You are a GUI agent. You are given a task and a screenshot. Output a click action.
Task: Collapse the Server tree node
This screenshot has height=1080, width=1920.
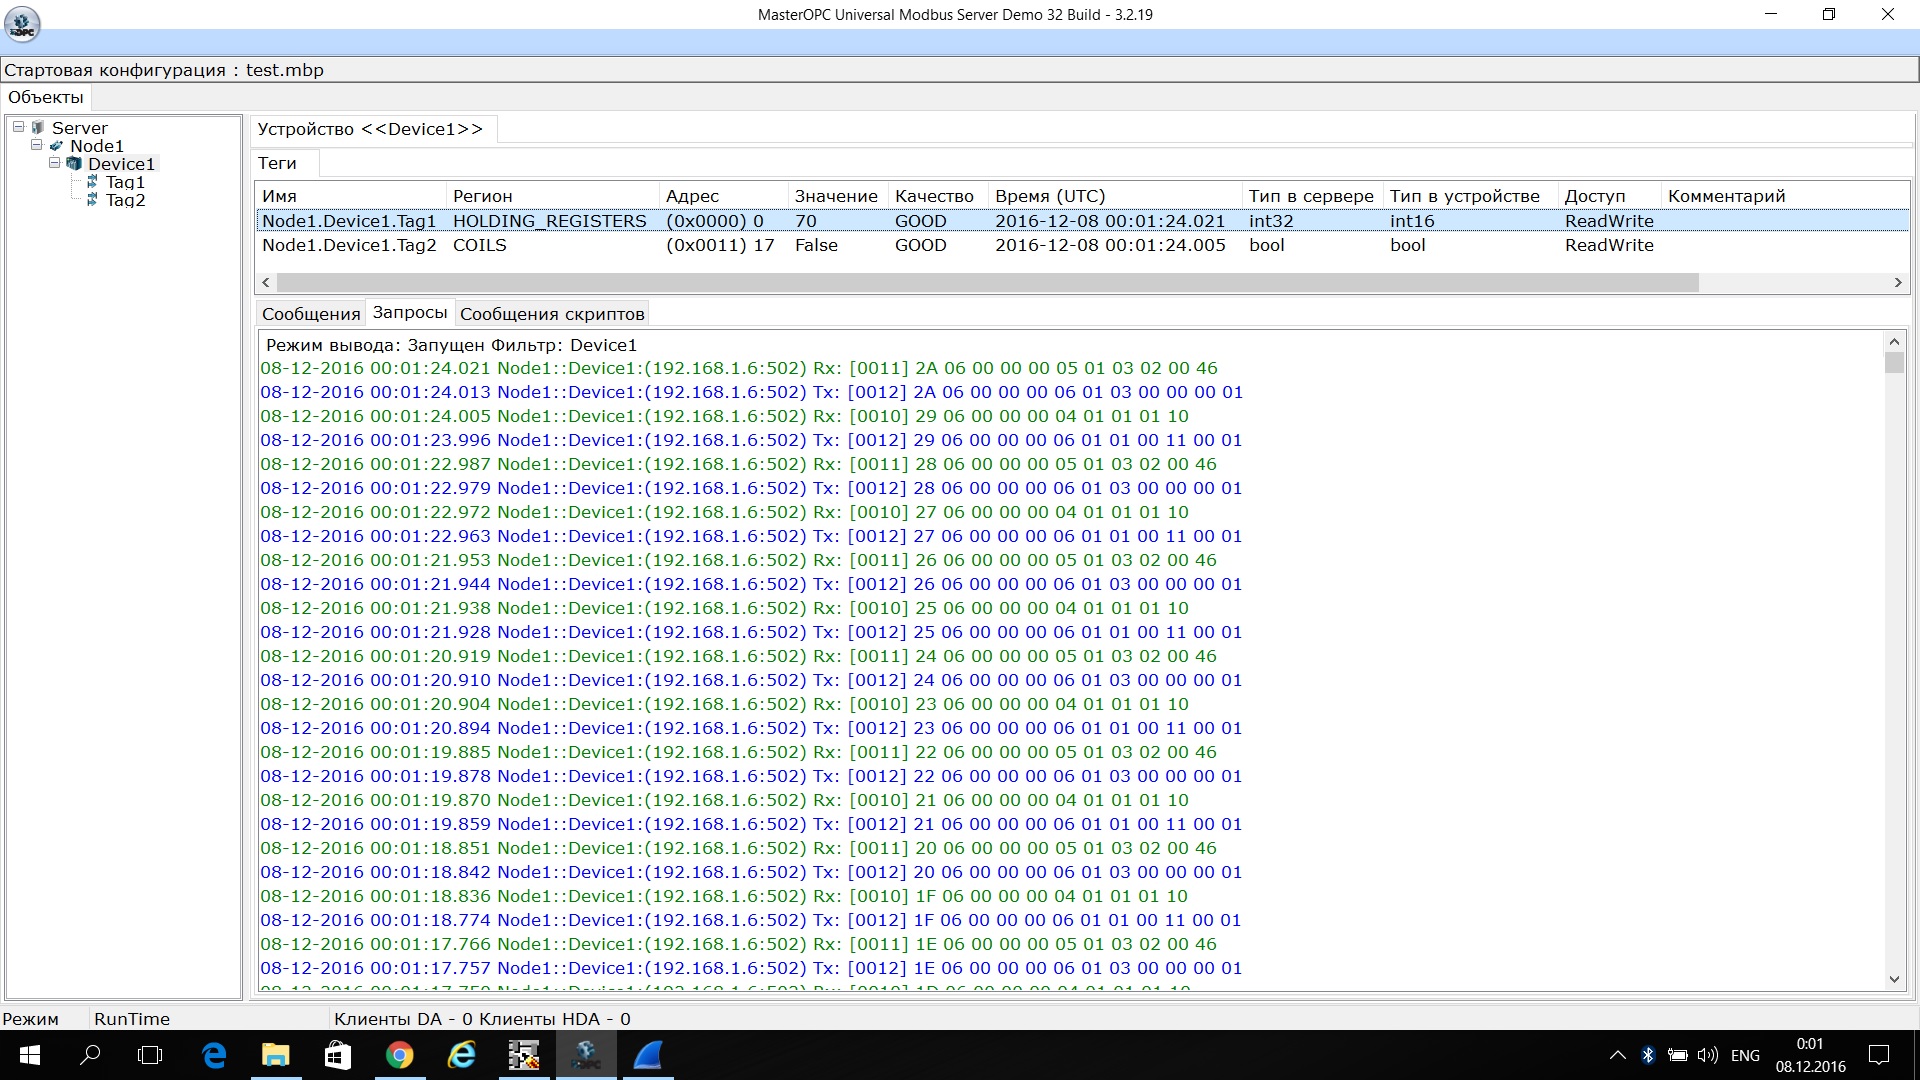[x=18, y=127]
